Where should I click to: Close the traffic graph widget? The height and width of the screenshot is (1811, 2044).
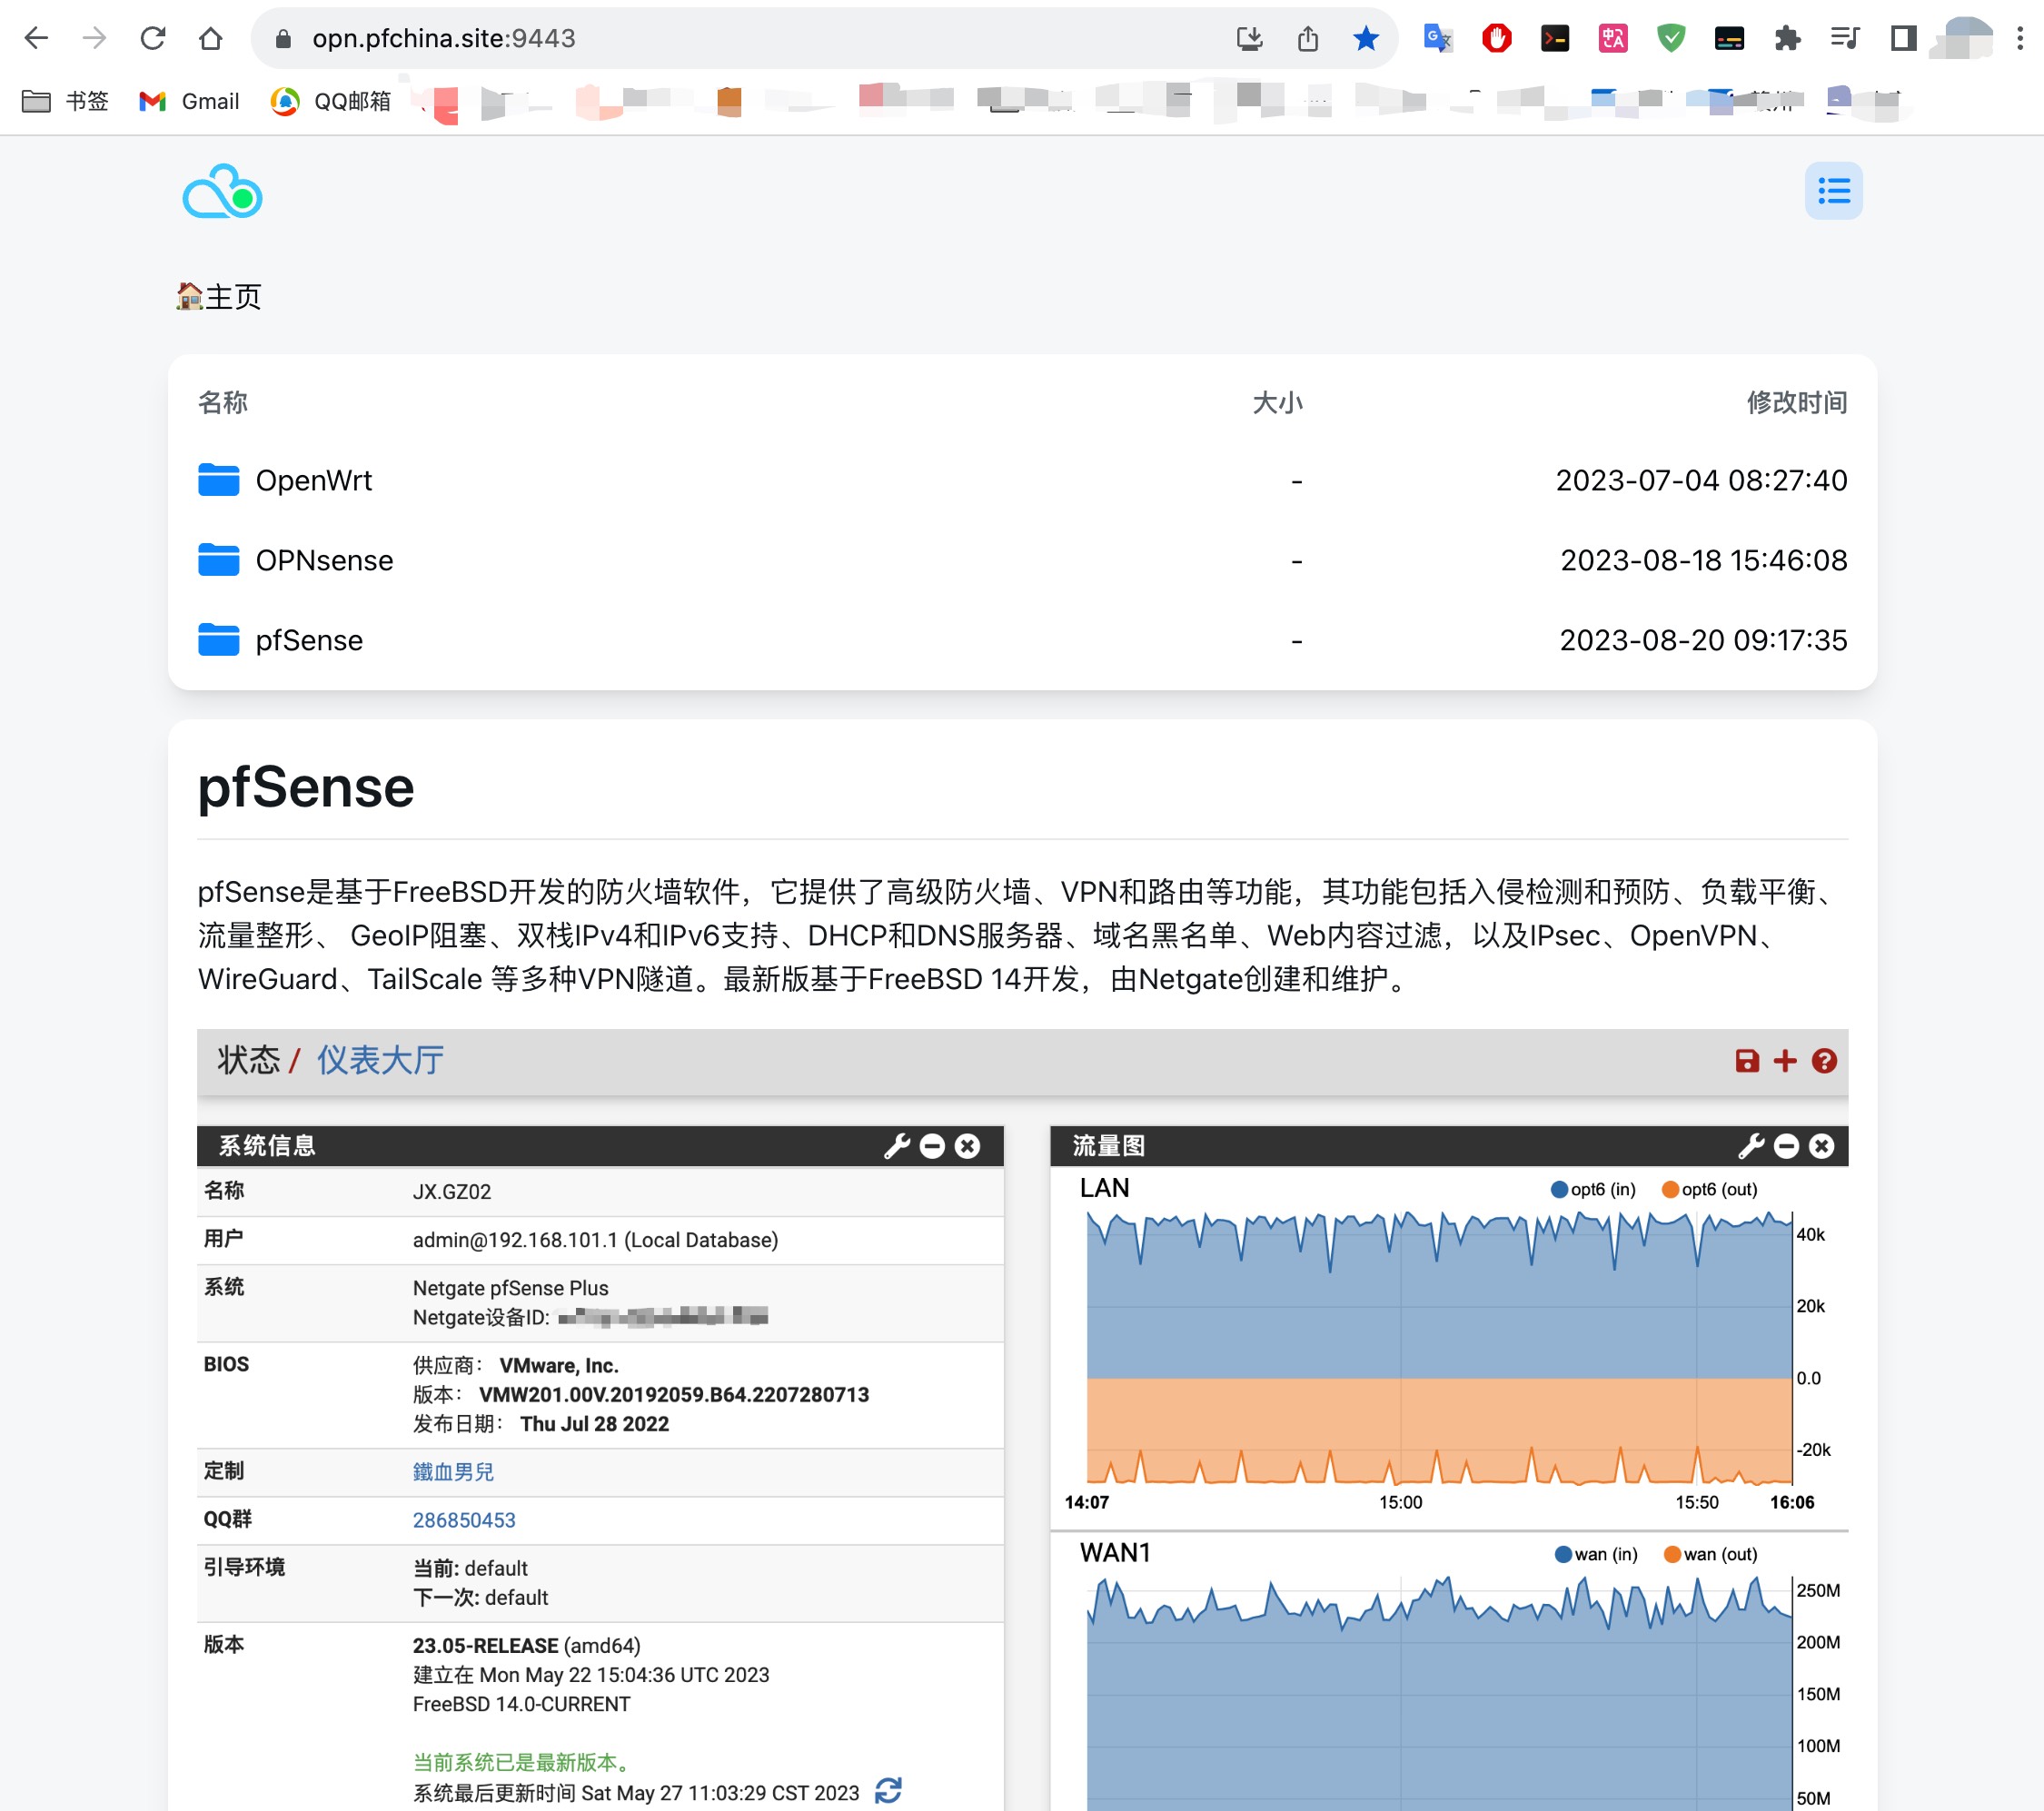click(x=1821, y=1146)
